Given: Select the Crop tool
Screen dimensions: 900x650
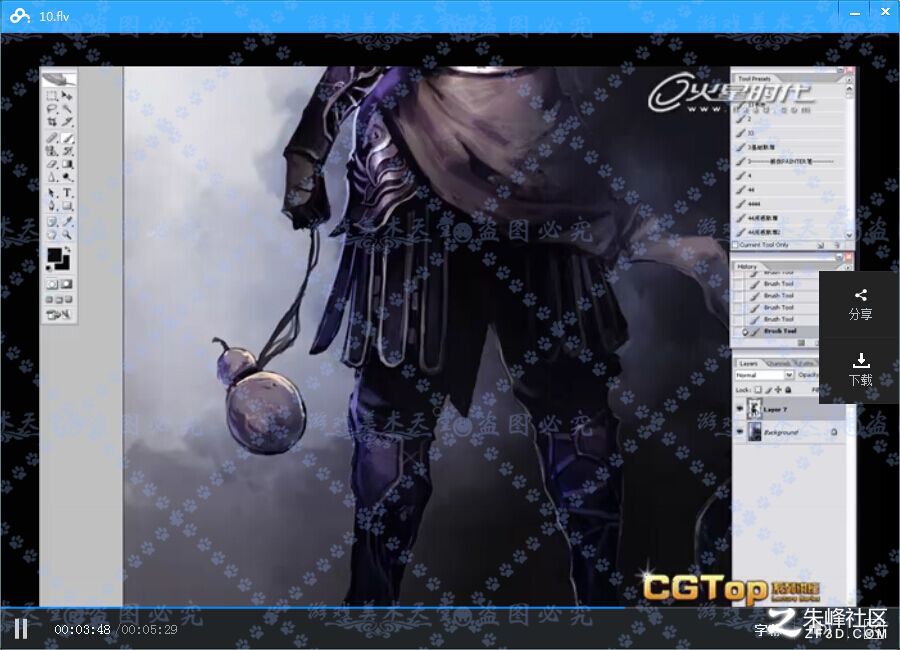Looking at the screenshot, I should pyautogui.click(x=52, y=121).
